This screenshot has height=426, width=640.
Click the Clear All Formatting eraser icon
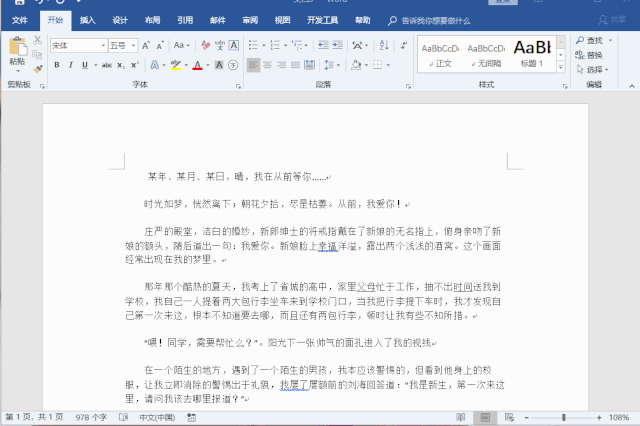[x=206, y=45]
